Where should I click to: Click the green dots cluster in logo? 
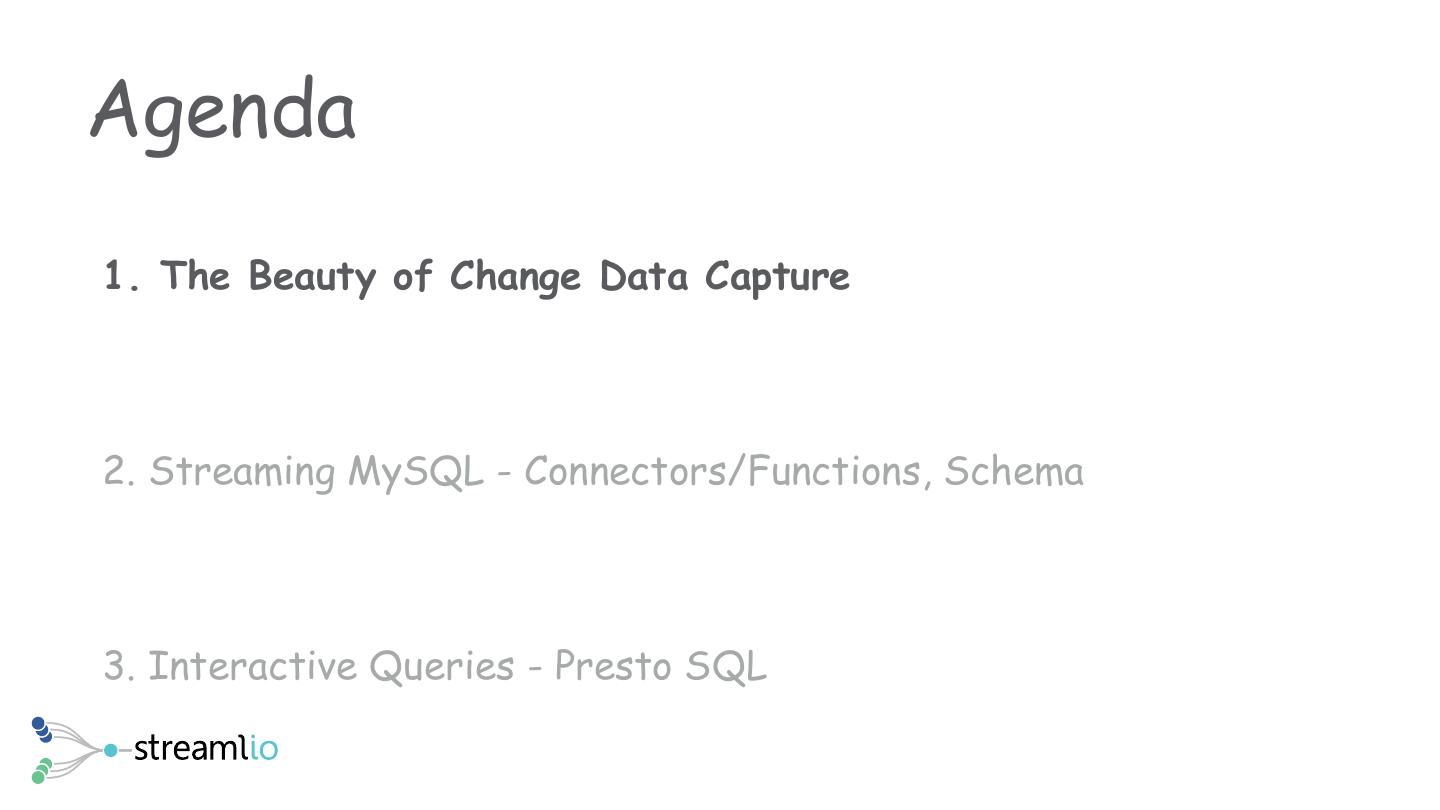(x=41, y=771)
